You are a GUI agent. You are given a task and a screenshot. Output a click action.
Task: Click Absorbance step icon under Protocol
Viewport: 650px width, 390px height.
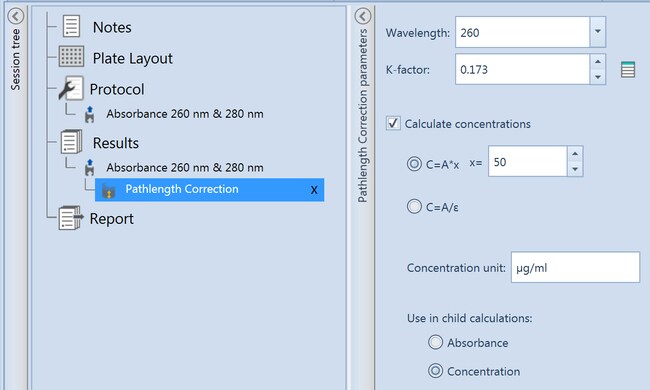tap(90, 114)
